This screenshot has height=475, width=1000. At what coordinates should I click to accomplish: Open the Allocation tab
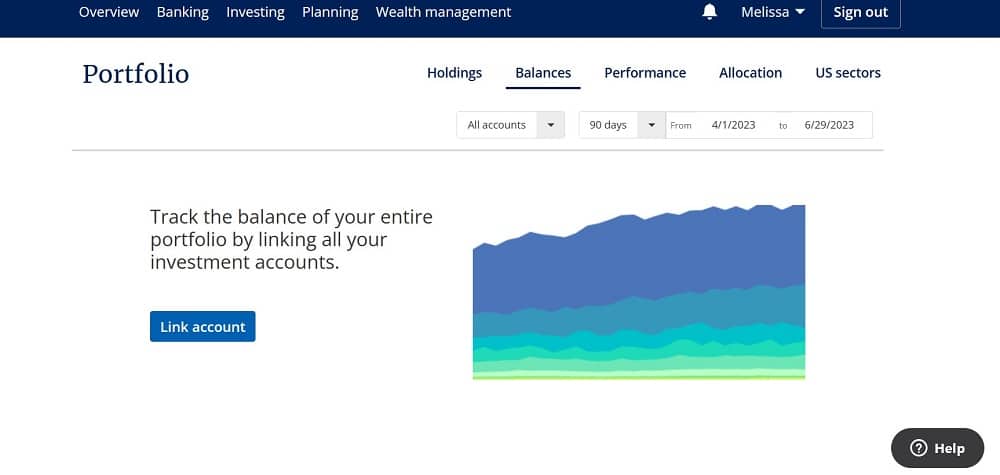[x=750, y=73]
